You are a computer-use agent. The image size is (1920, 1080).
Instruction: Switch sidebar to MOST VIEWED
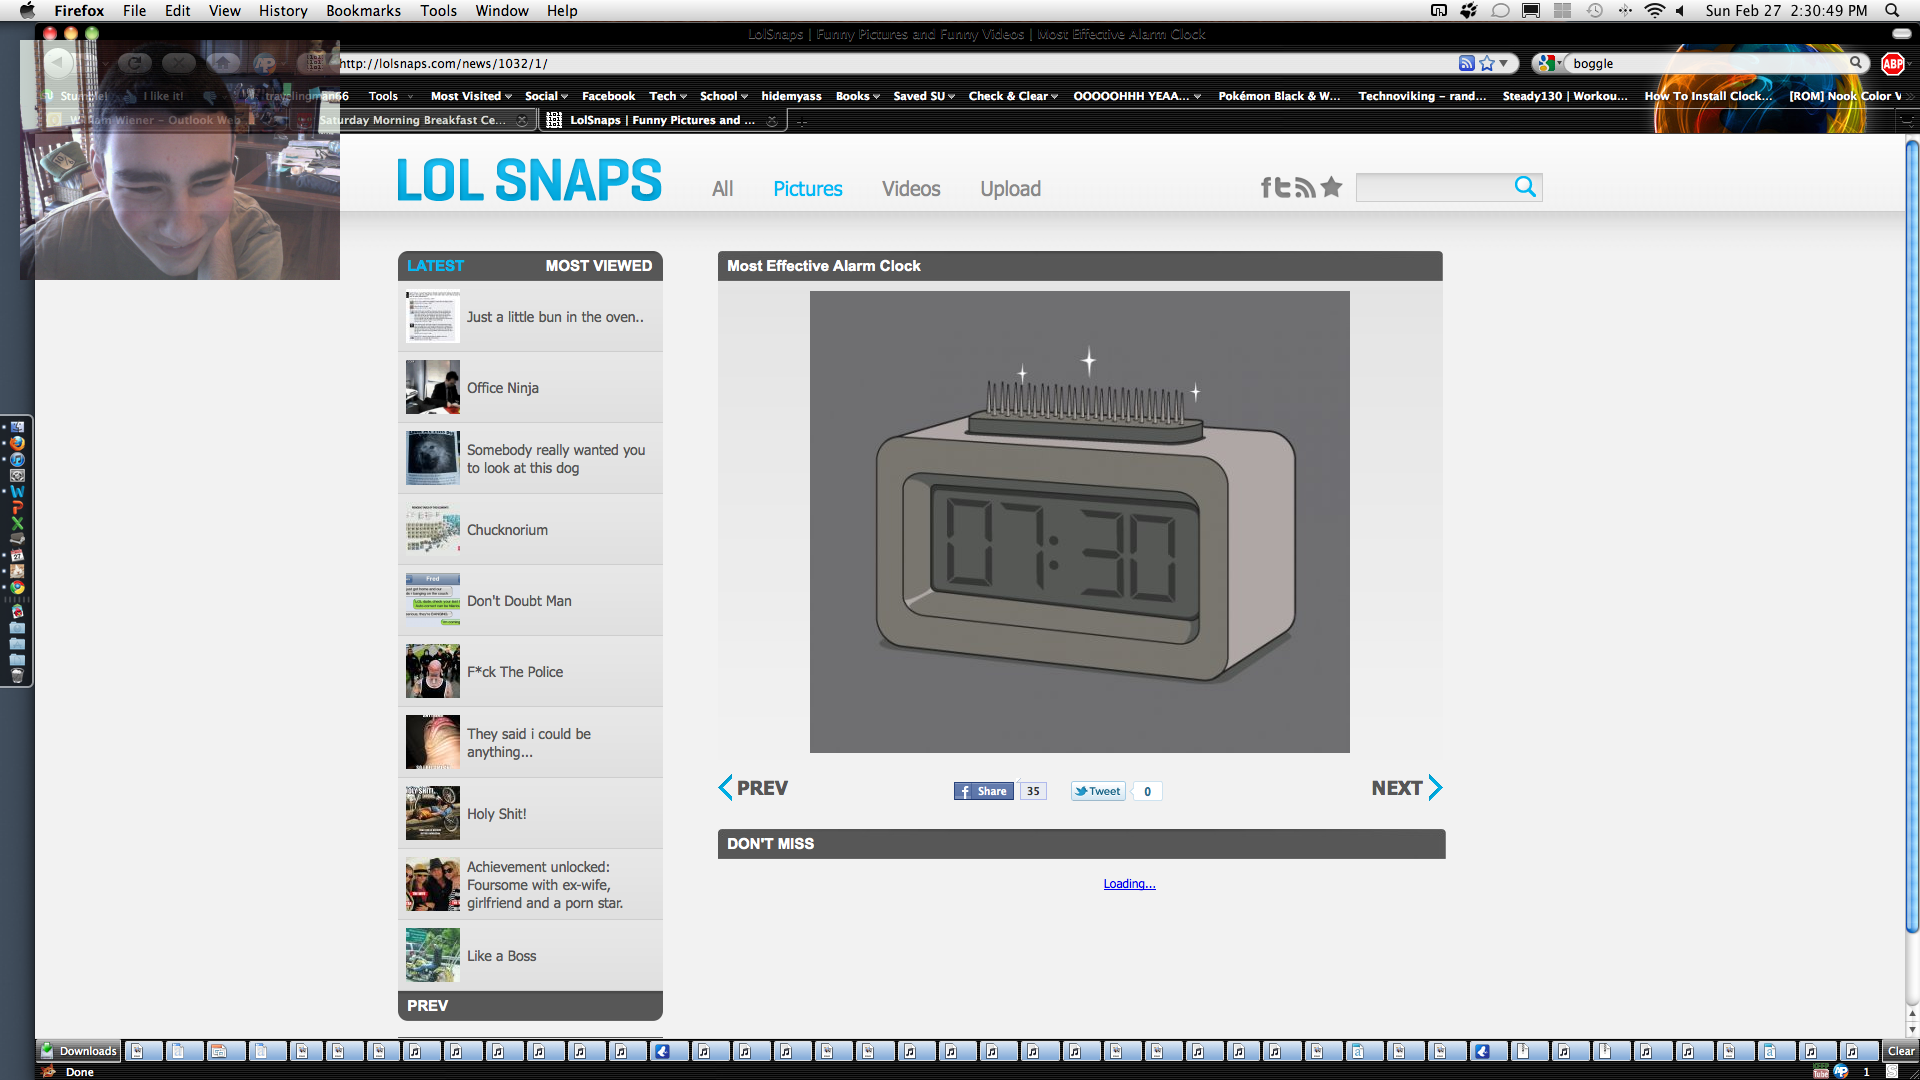tap(598, 266)
